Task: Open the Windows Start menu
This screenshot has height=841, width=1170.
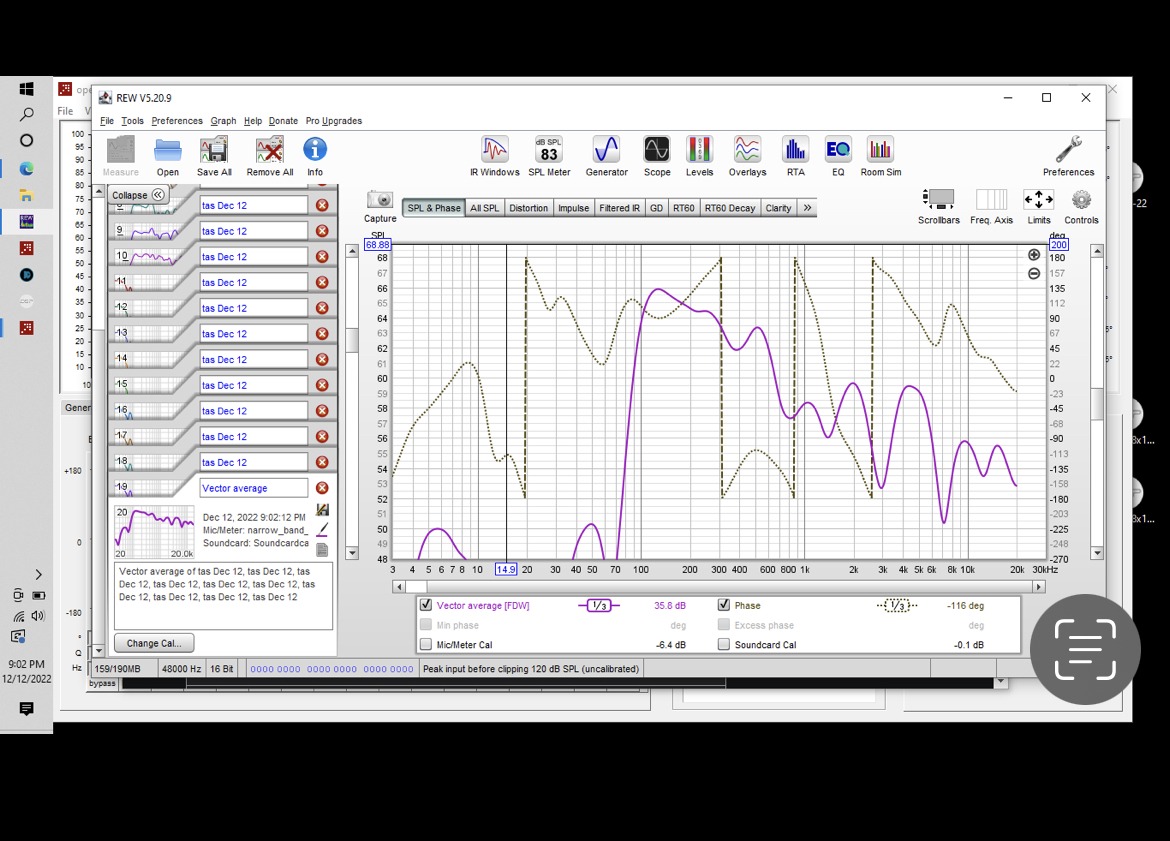Action: pos(26,89)
